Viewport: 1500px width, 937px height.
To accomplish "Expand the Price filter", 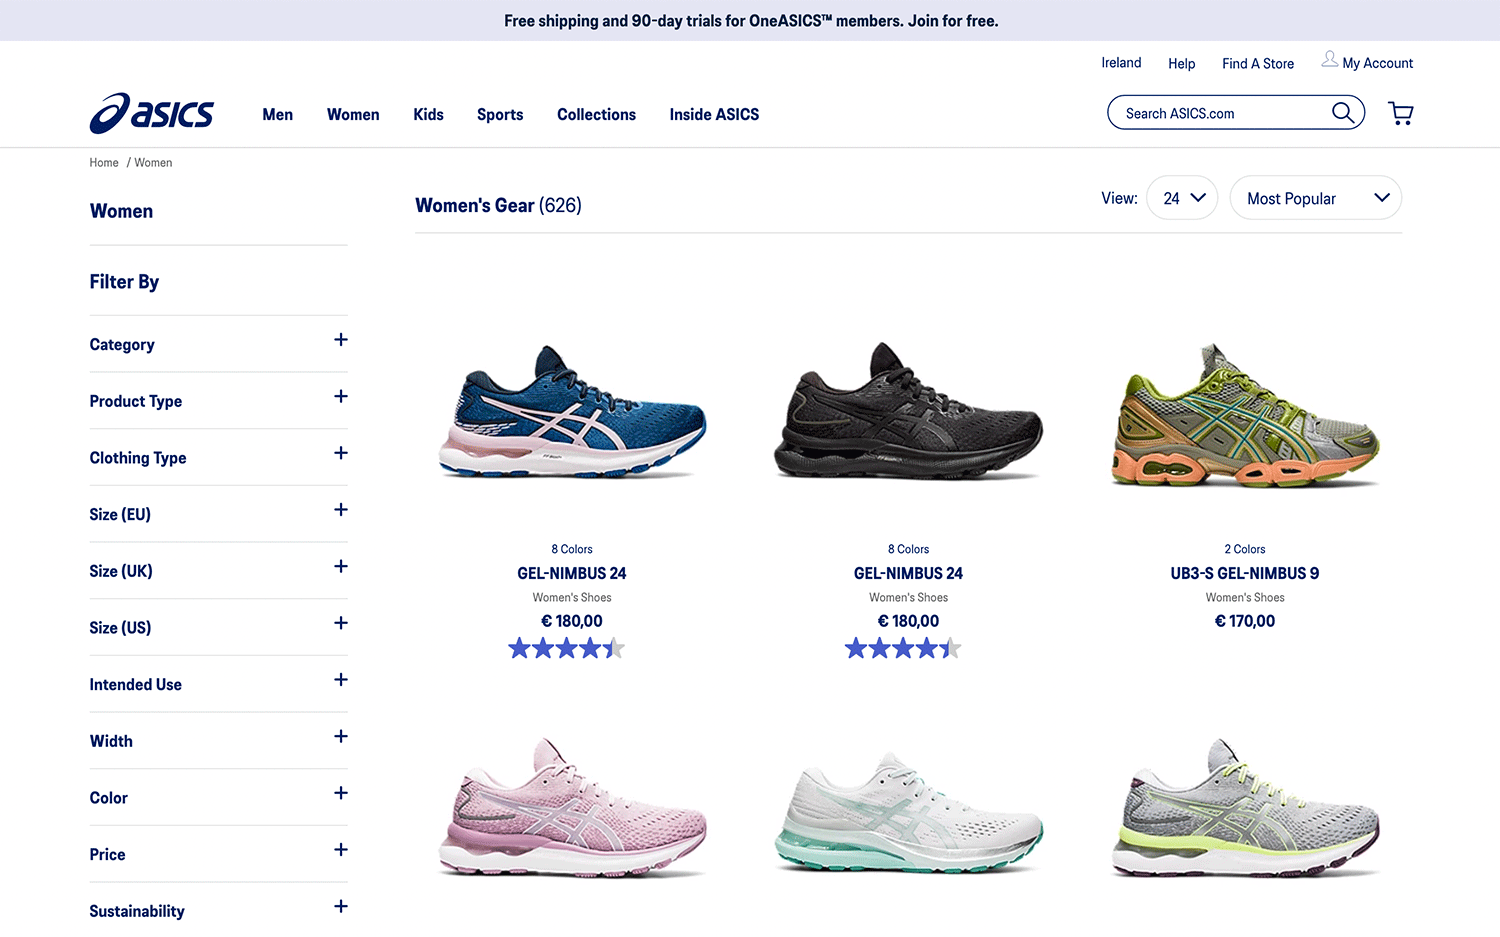I will 218,854.
